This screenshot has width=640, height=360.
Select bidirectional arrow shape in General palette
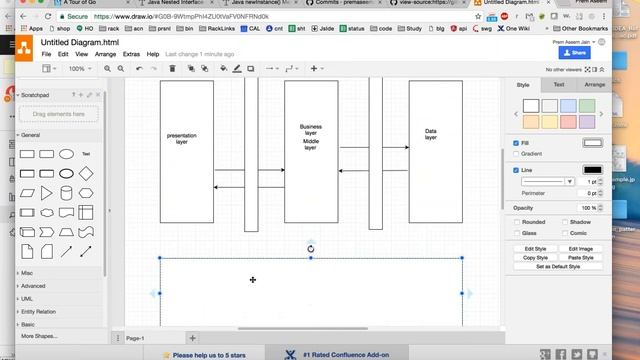point(86,251)
